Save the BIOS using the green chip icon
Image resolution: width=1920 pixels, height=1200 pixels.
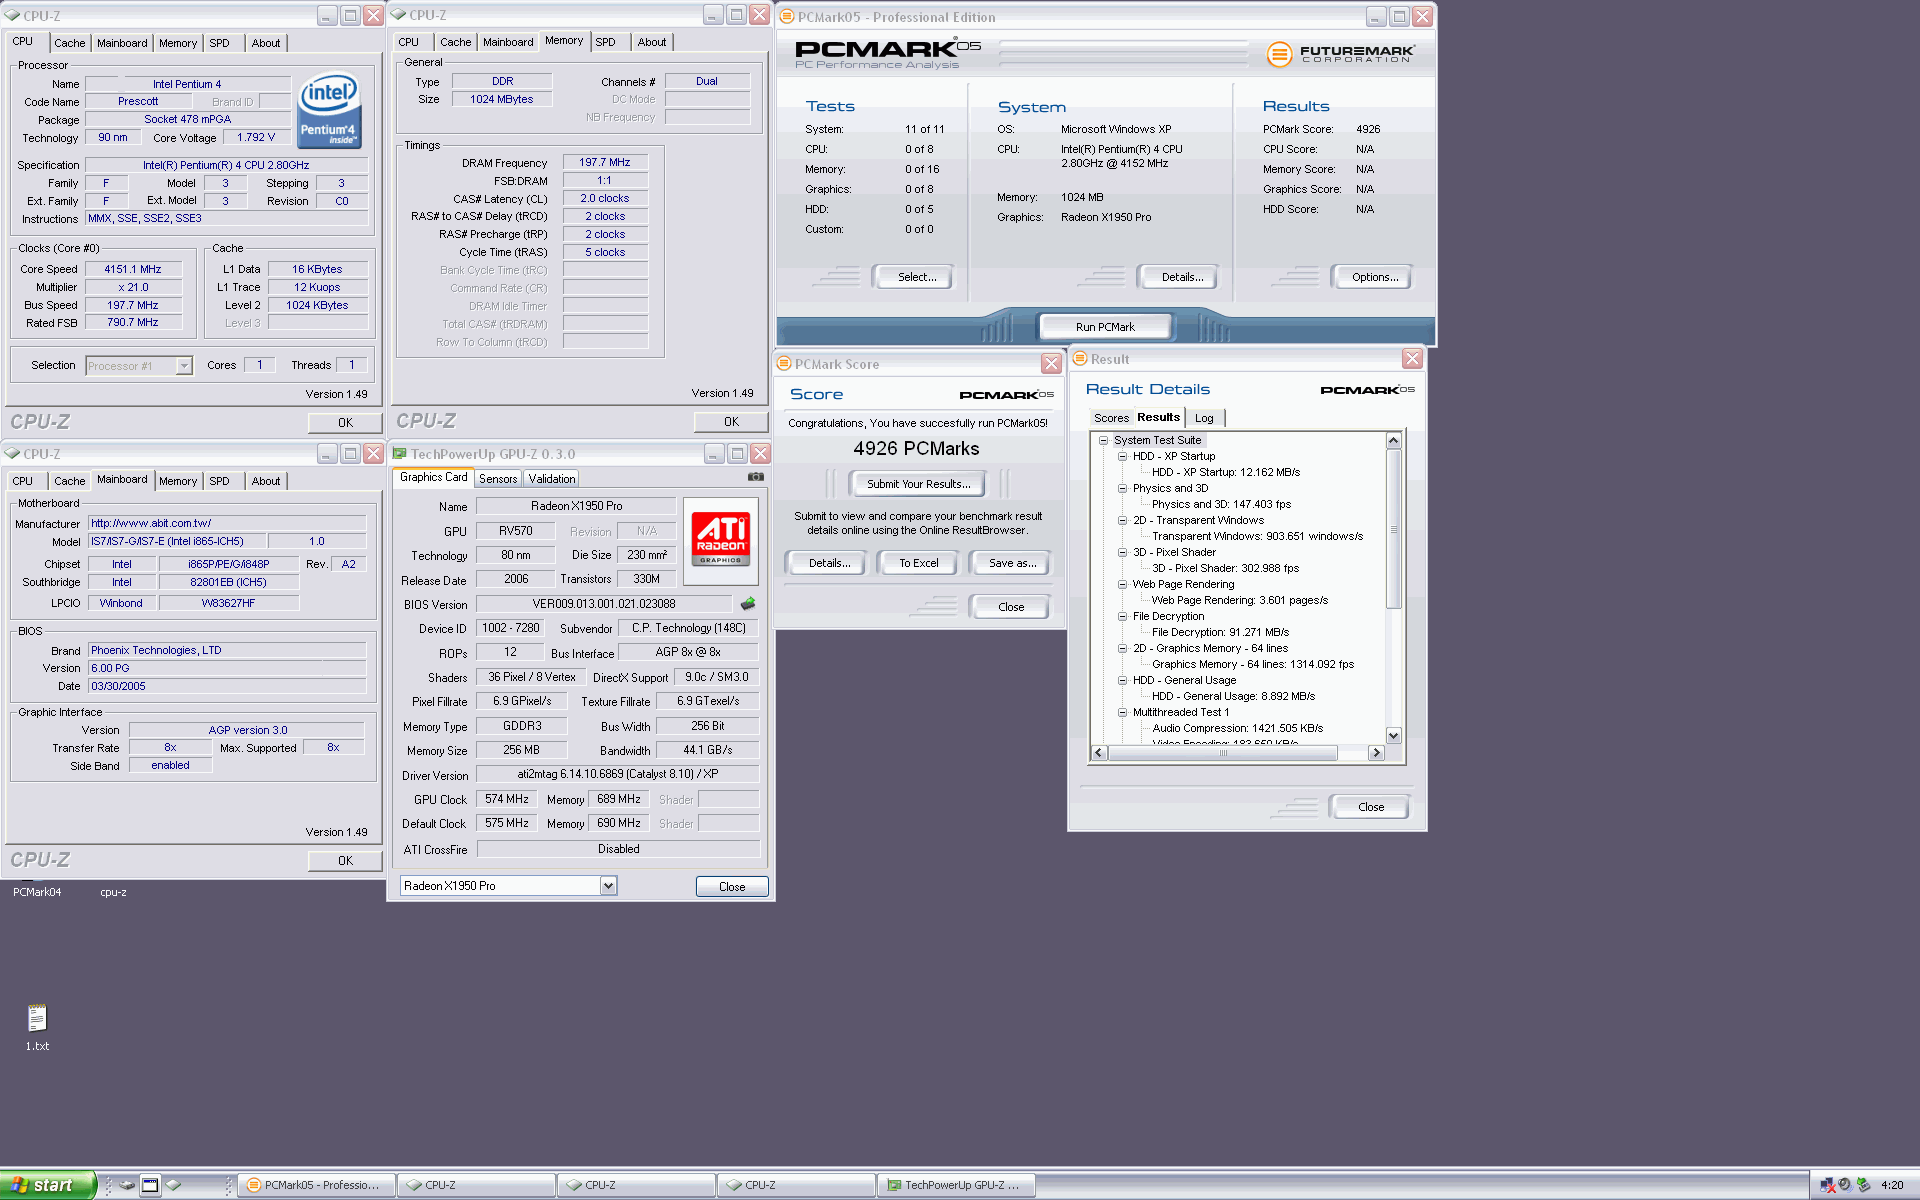click(x=747, y=604)
